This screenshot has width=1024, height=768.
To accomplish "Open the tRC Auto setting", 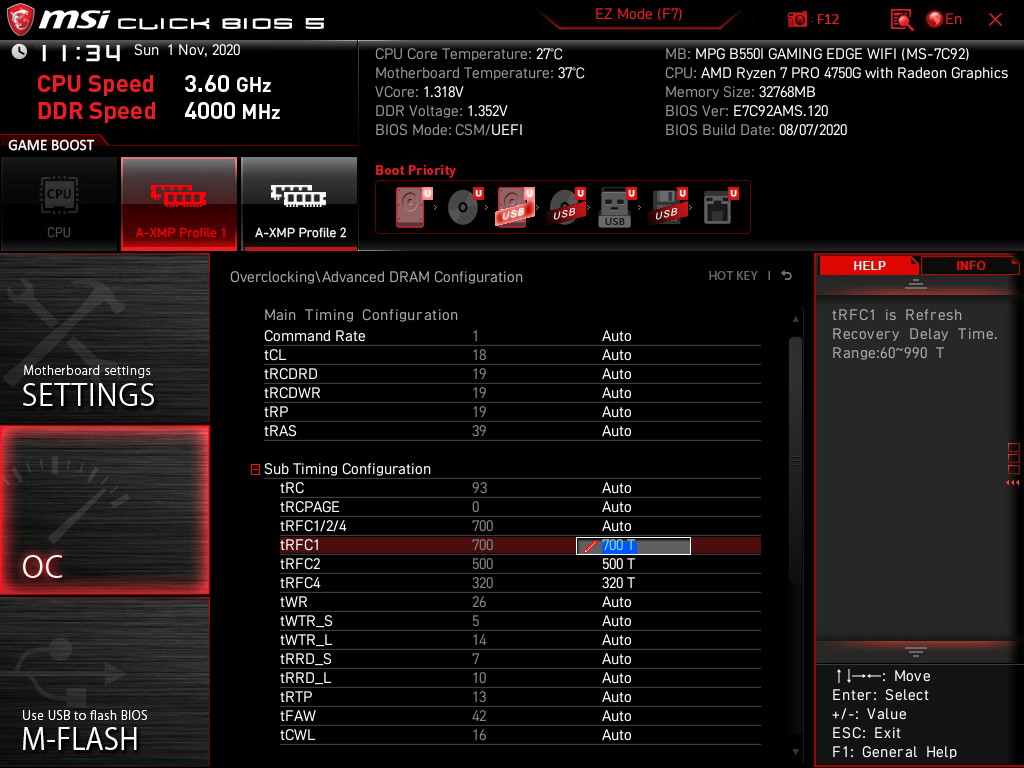I will point(616,488).
